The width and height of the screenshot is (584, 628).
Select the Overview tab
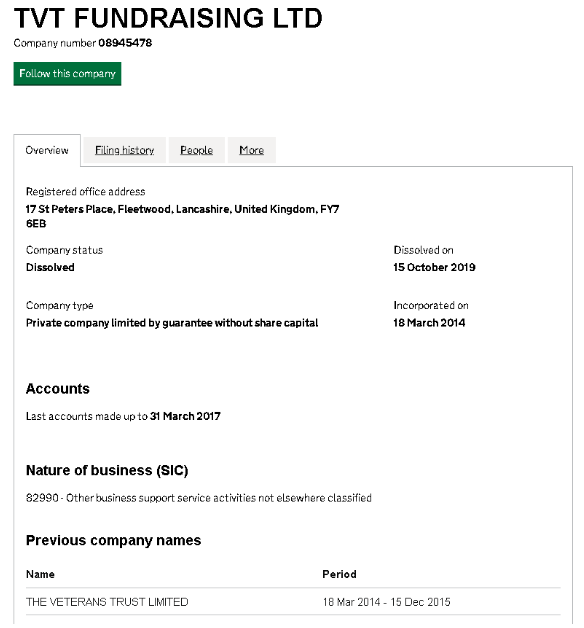coord(47,151)
